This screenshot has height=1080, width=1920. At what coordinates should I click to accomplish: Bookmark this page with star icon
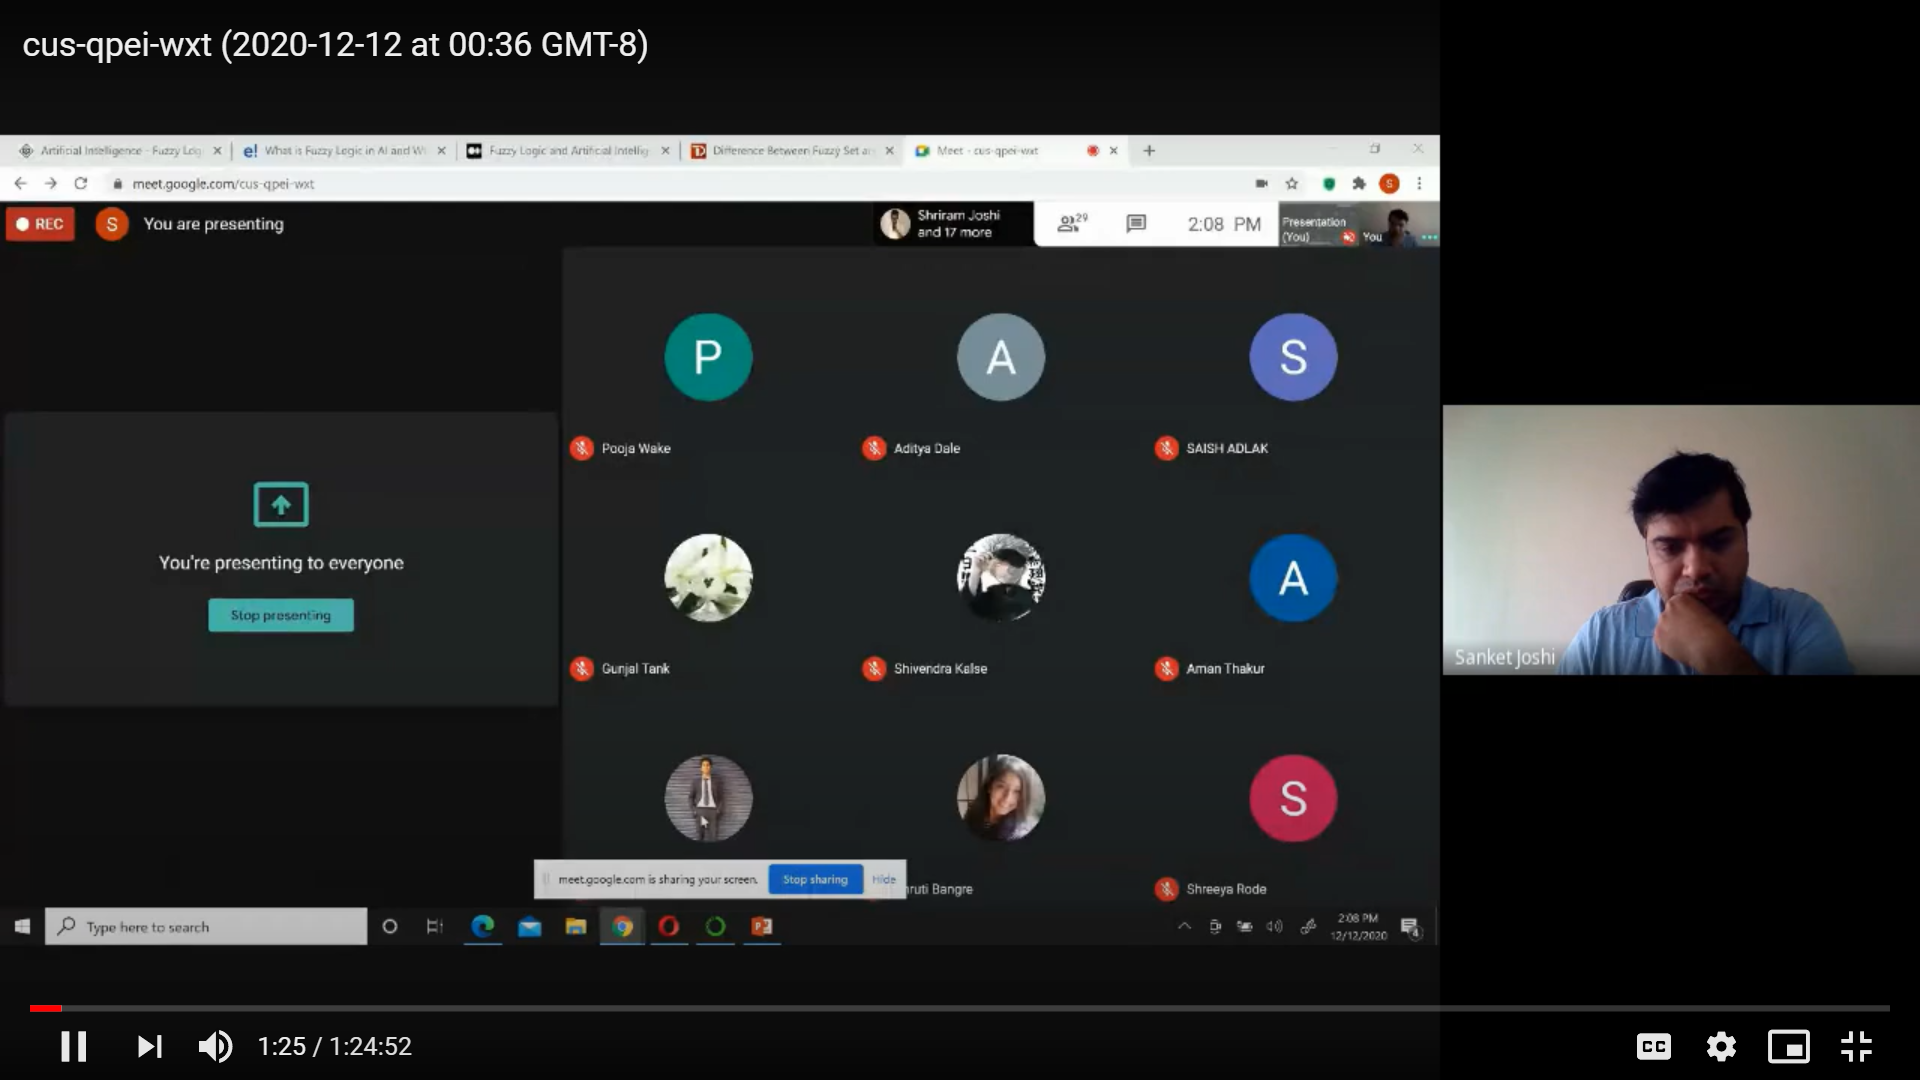pyautogui.click(x=1292, y=183)
